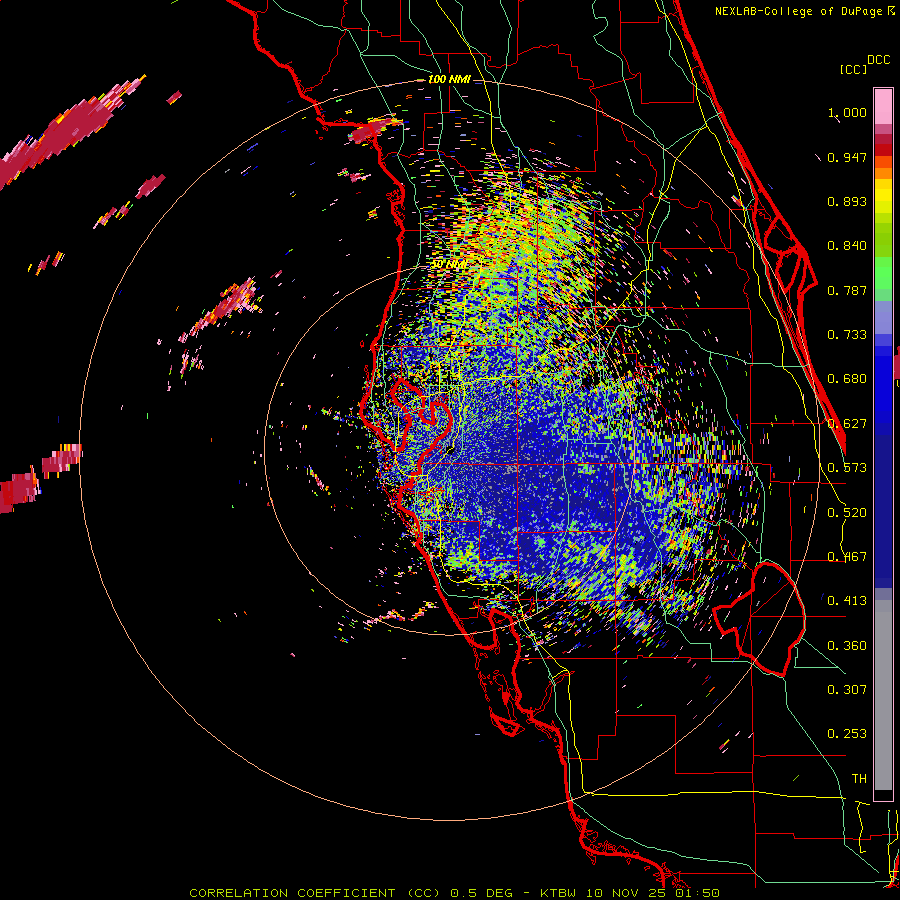Click the CORRELATION COEFFICIENT (CC) caption text

click(315, 893)
